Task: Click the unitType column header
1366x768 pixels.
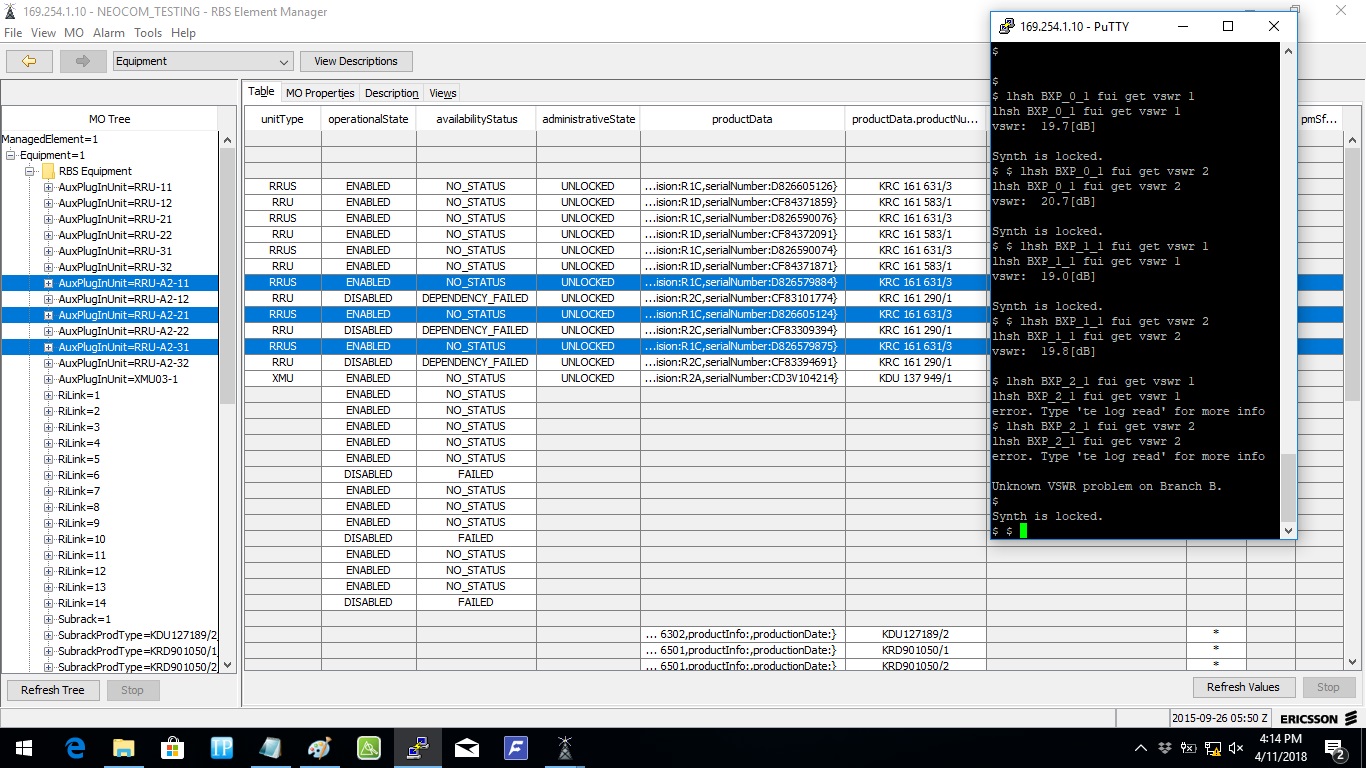Action: (282, 119)
